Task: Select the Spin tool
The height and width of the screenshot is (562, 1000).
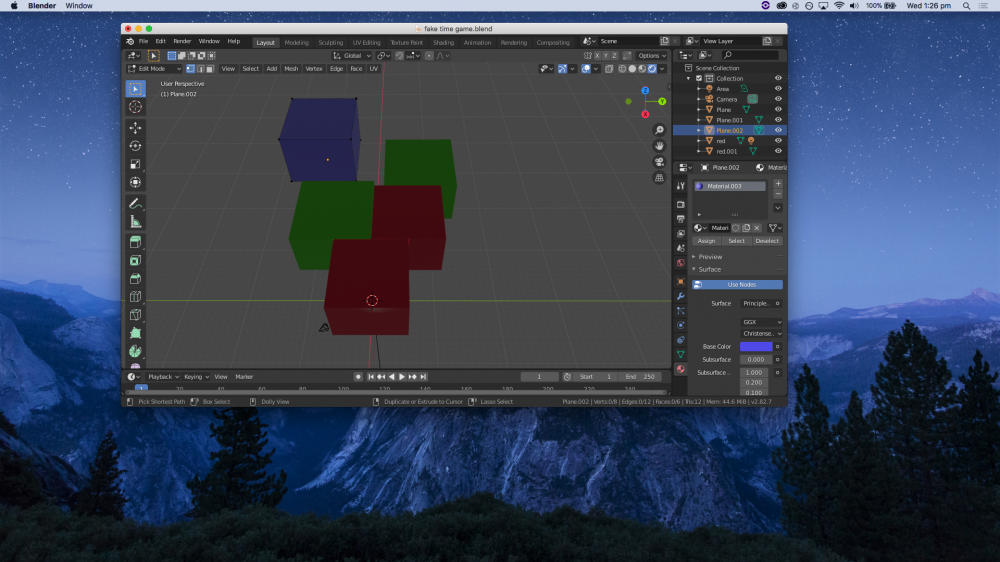Action: click(x=135, y=351)
